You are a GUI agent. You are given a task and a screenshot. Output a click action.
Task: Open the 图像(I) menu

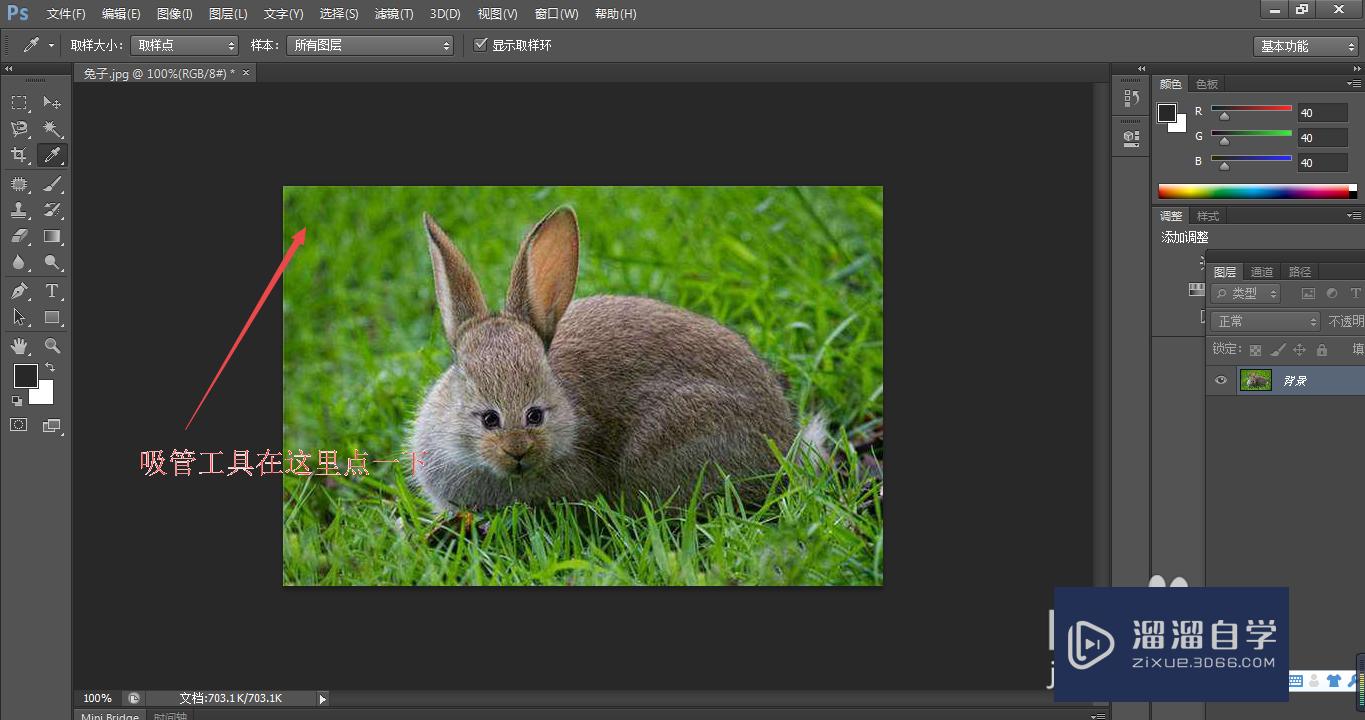174,14
